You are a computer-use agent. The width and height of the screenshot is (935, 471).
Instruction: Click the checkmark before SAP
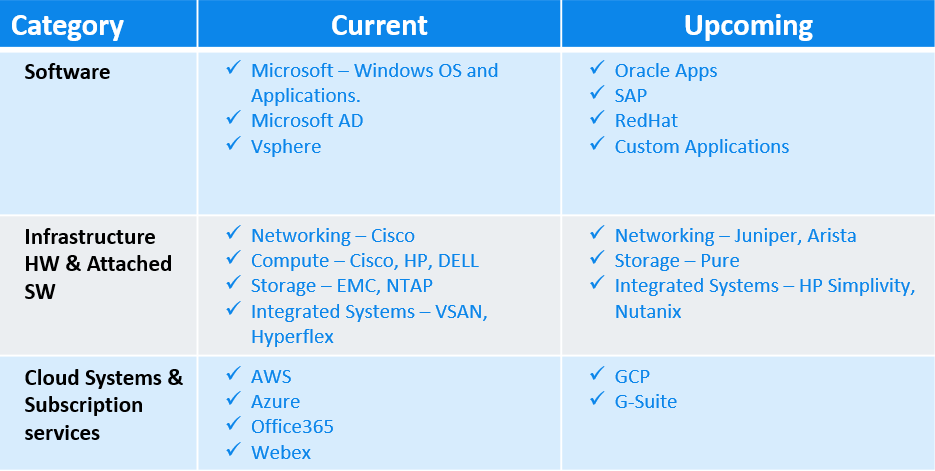(597, 93)
